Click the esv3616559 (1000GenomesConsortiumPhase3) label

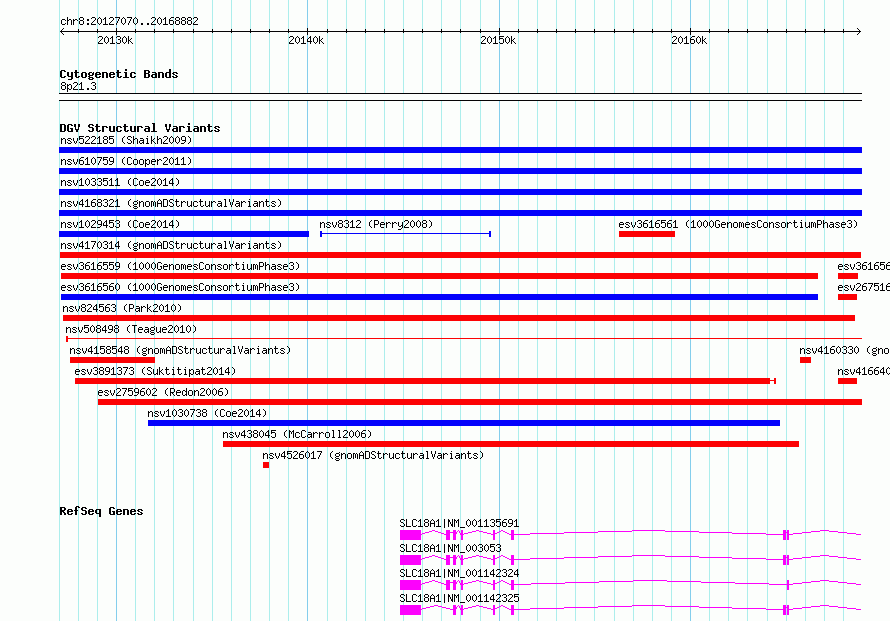180,266
